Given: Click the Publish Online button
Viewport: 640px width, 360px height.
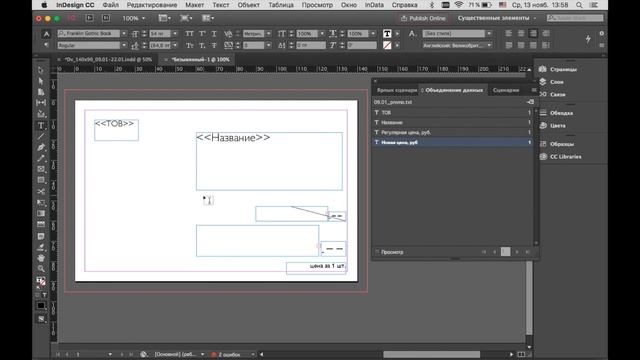Looking at the screenshot, I should [x=423, y=18].
